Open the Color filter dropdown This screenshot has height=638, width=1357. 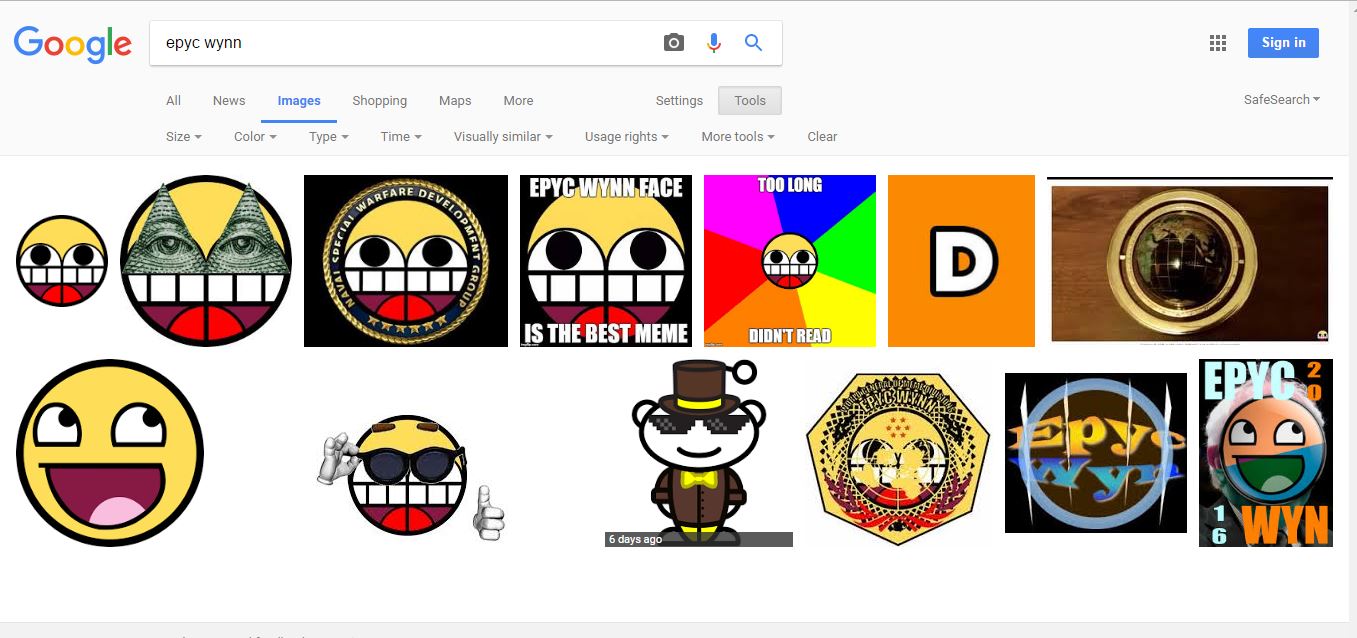255,137
